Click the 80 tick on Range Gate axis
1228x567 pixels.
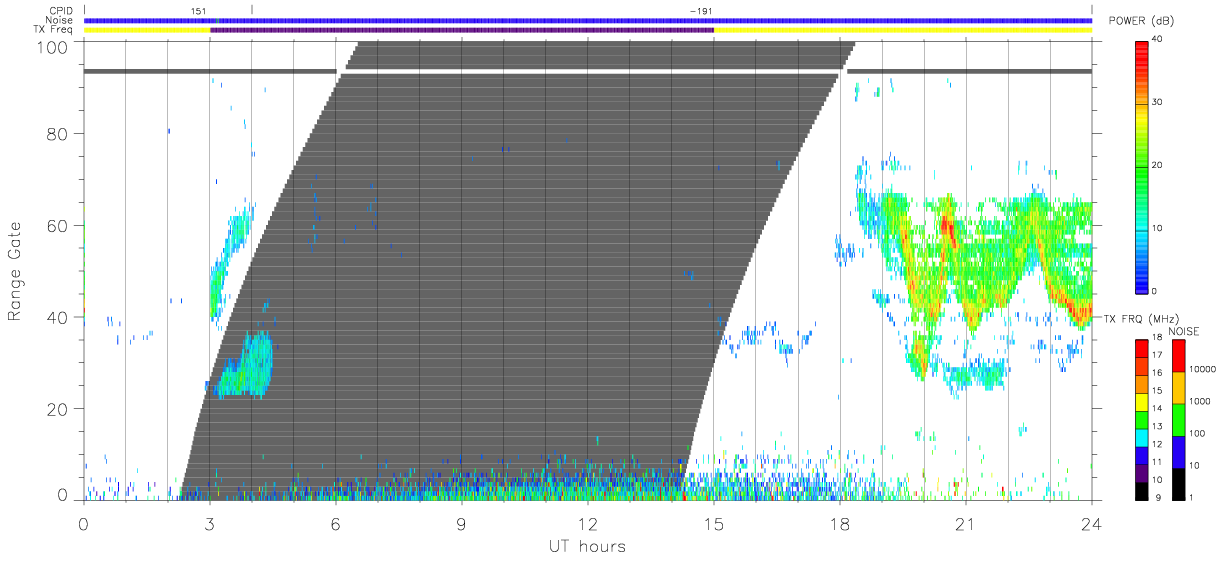60,133
